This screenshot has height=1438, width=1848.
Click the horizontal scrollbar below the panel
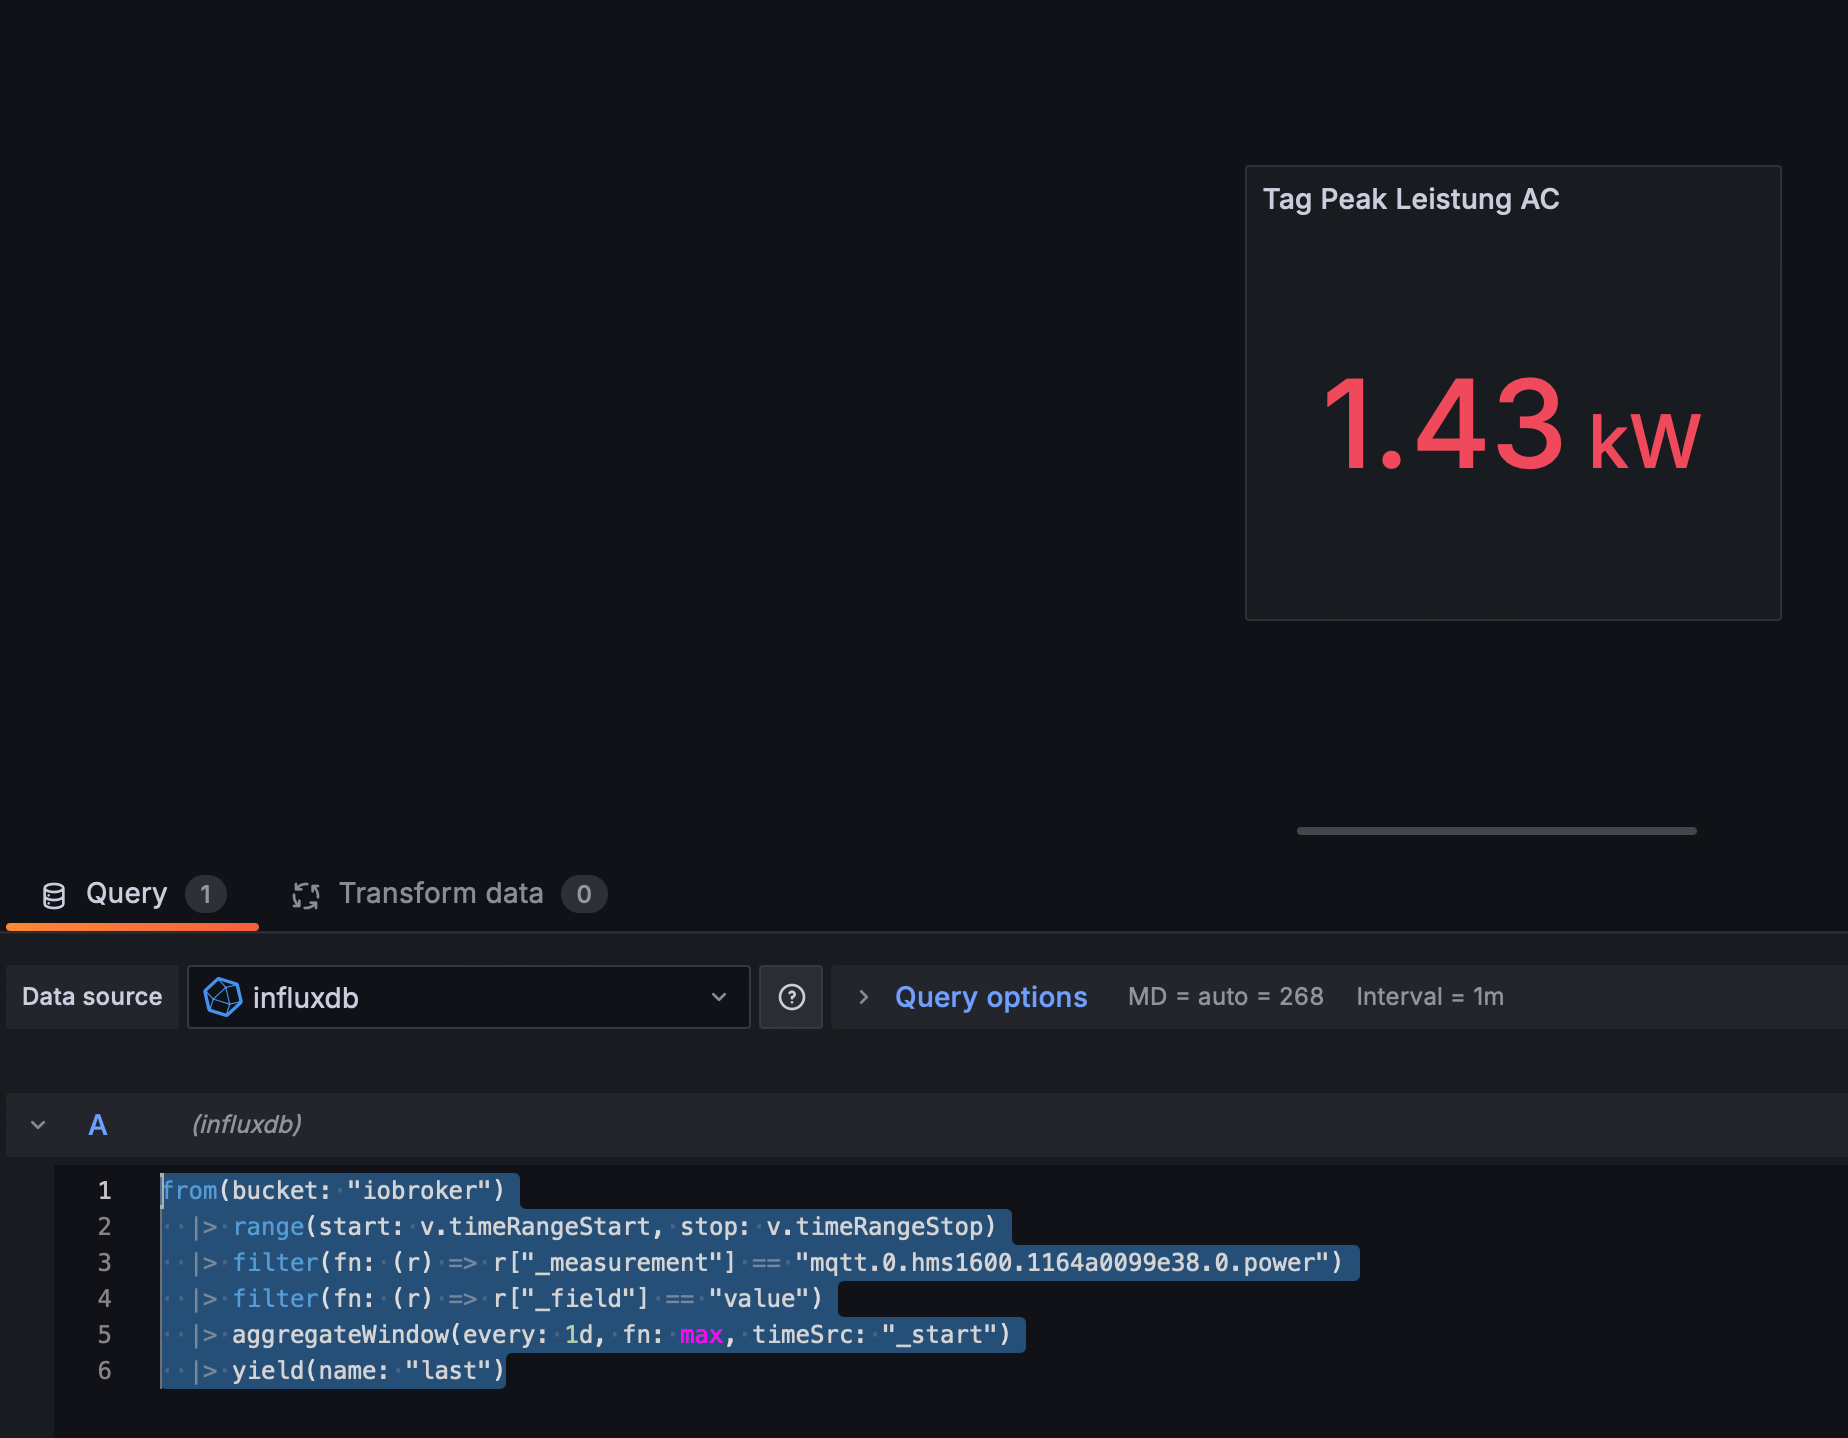pos(1496,831)
